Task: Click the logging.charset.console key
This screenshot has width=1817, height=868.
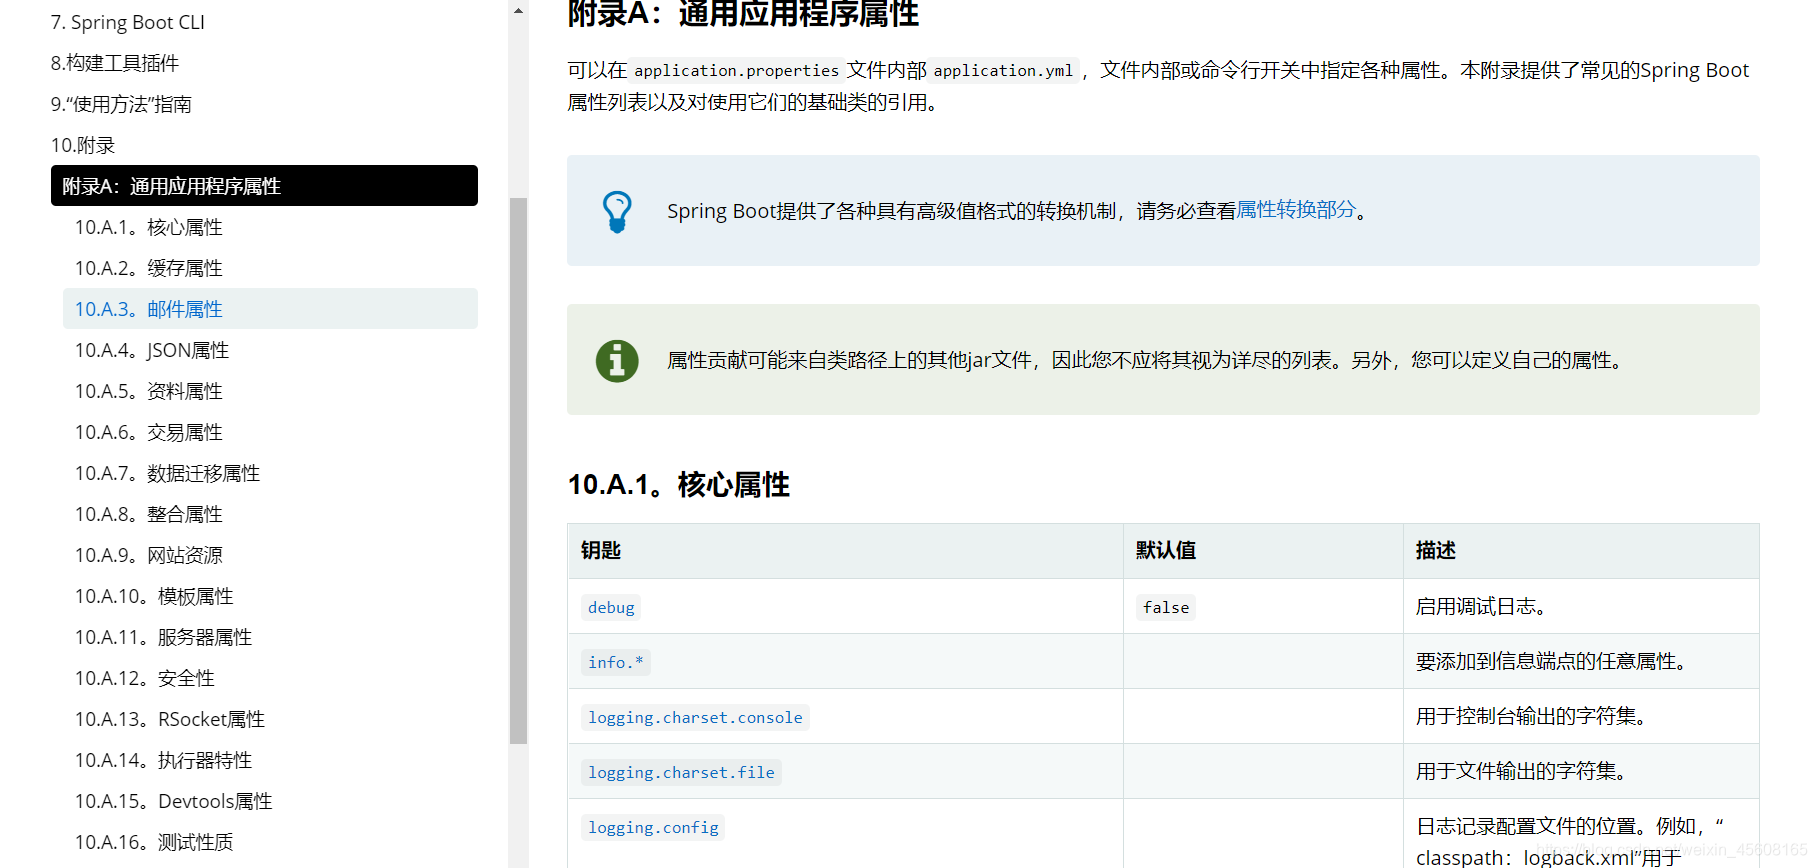Action: [695, 717]
